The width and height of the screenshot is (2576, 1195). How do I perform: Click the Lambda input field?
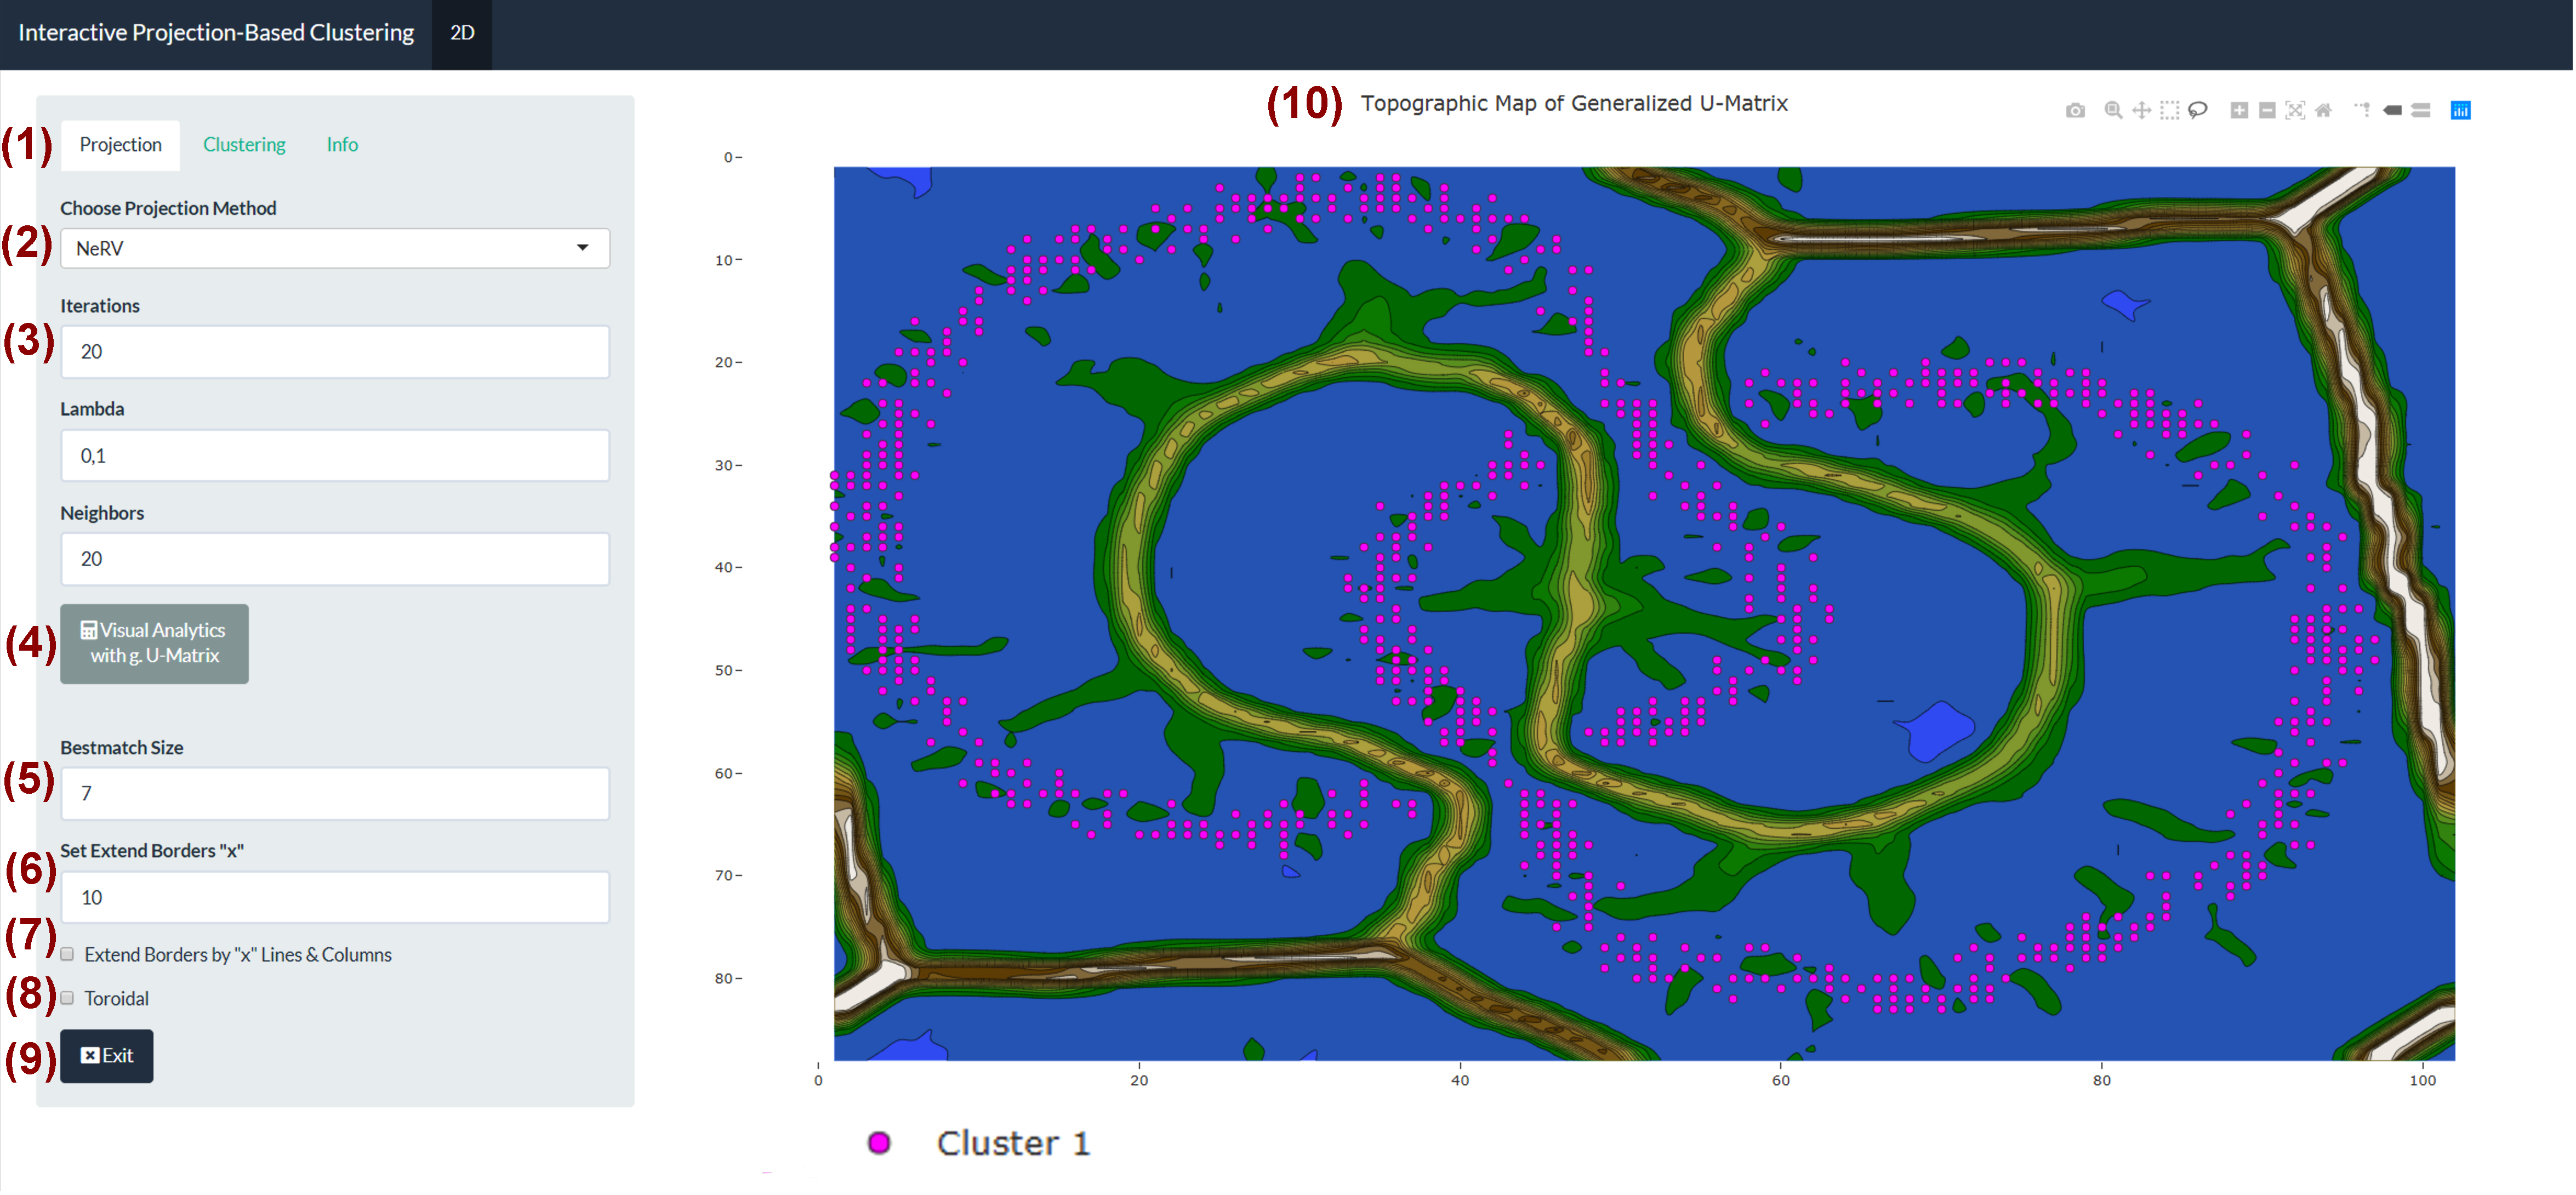point(335,456)
